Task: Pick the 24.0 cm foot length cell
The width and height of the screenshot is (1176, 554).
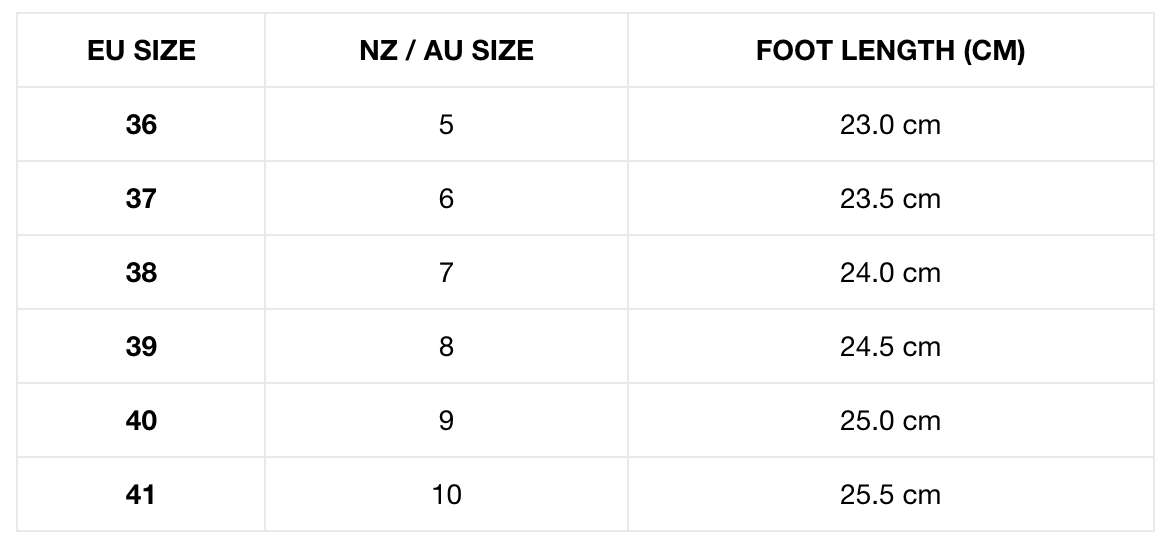Action: pyautogui.click(x=890, y=273)
